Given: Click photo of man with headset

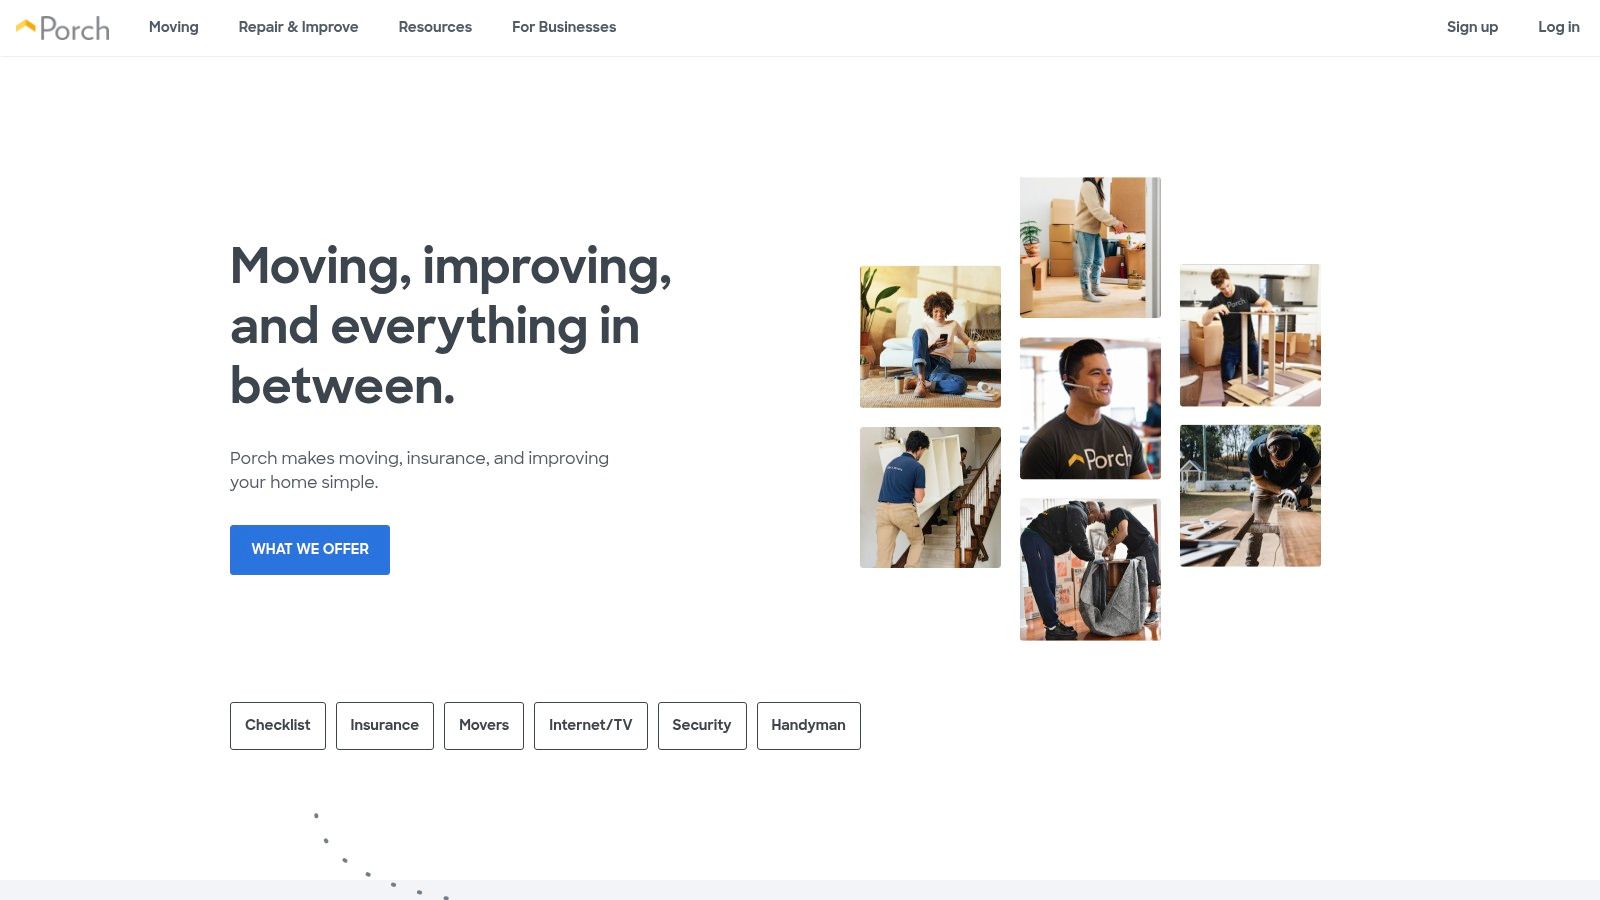Looking at the screenshot, I should [1090, 409].
